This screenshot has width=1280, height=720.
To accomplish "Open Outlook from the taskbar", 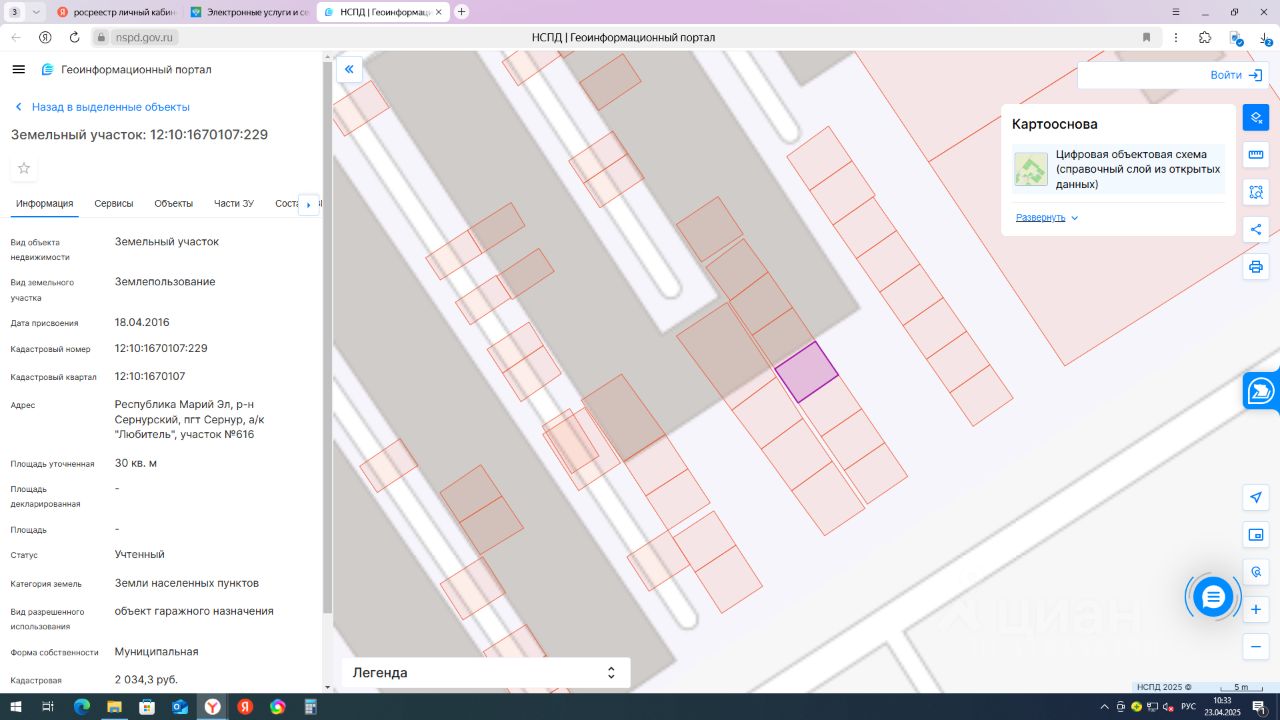I will (180, 707).
